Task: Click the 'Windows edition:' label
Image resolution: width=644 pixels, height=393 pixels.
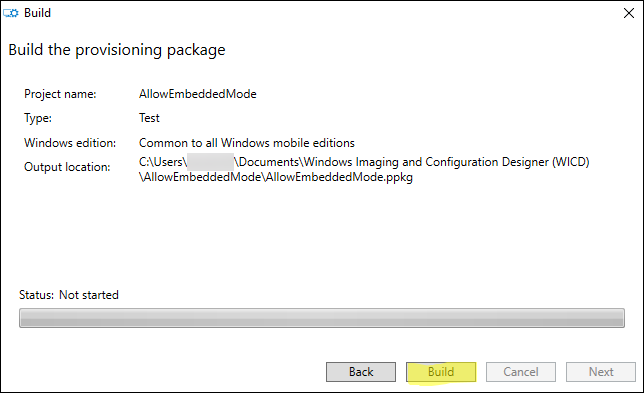Action: [70, 143]
